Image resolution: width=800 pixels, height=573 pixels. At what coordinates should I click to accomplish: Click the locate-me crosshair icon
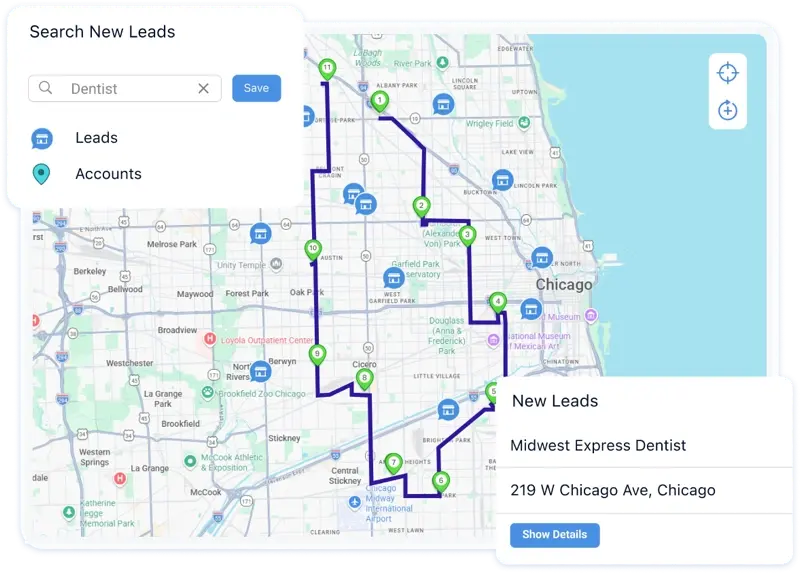click(x=727, y=72)
